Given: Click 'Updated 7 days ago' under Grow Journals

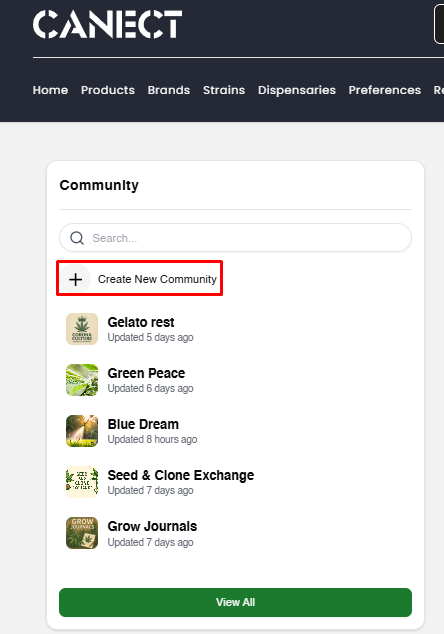Looking at the screenshot, I should [x=150, y=542].
